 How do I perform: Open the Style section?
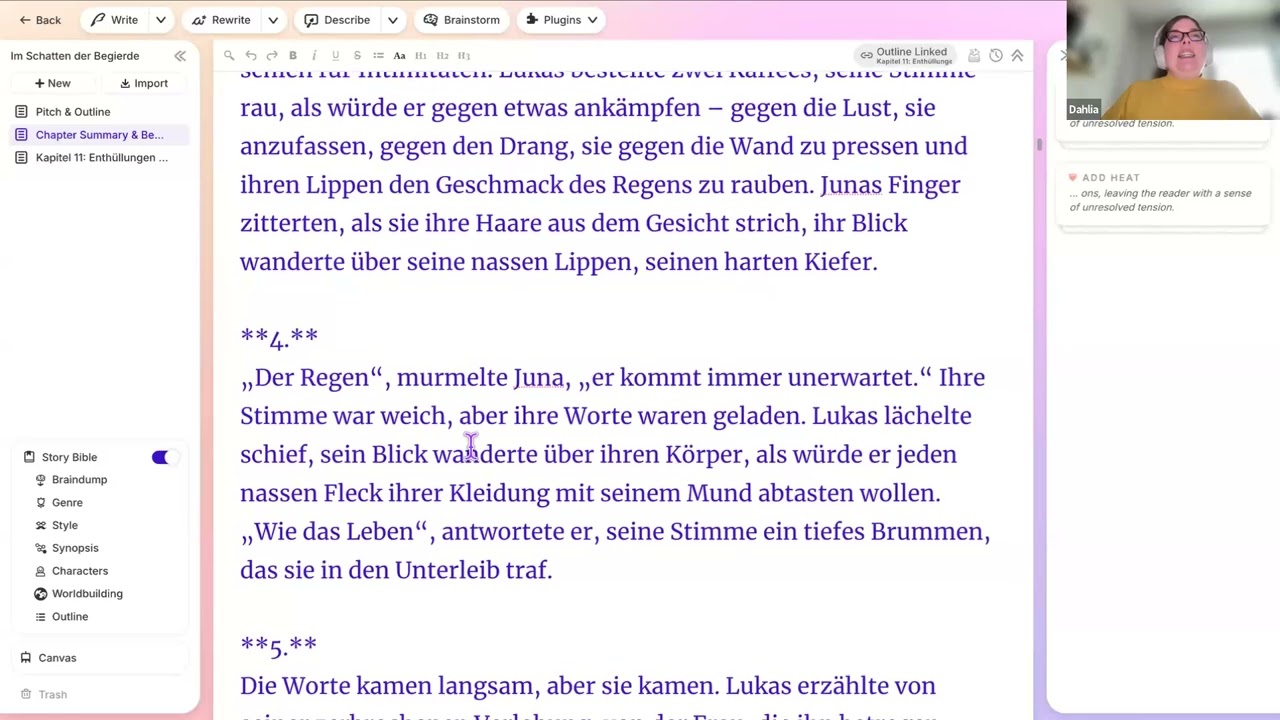click(x=64, y=525)
